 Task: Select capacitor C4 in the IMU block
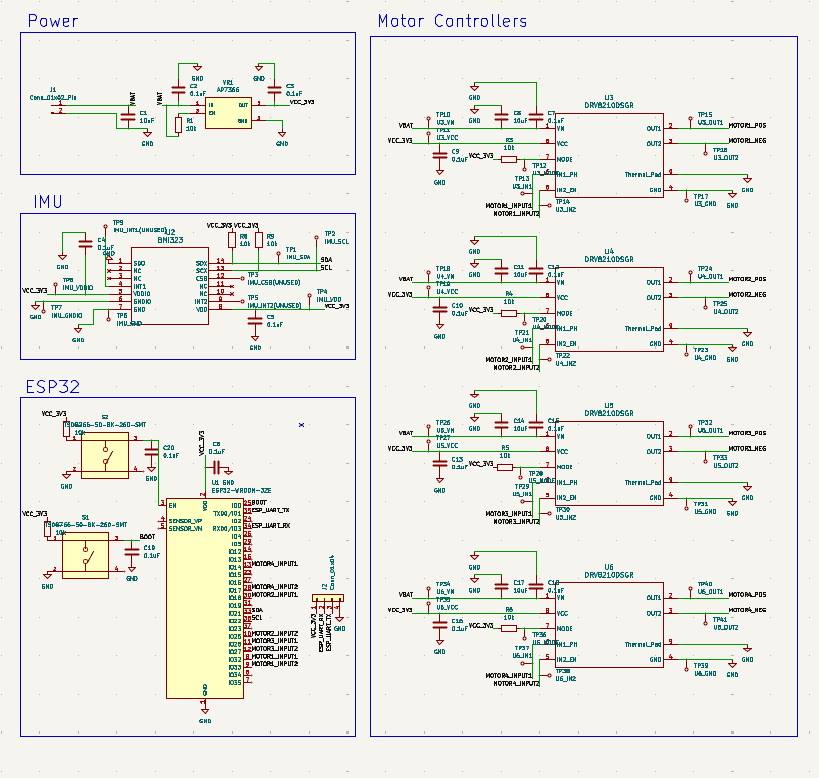(85, 244)
